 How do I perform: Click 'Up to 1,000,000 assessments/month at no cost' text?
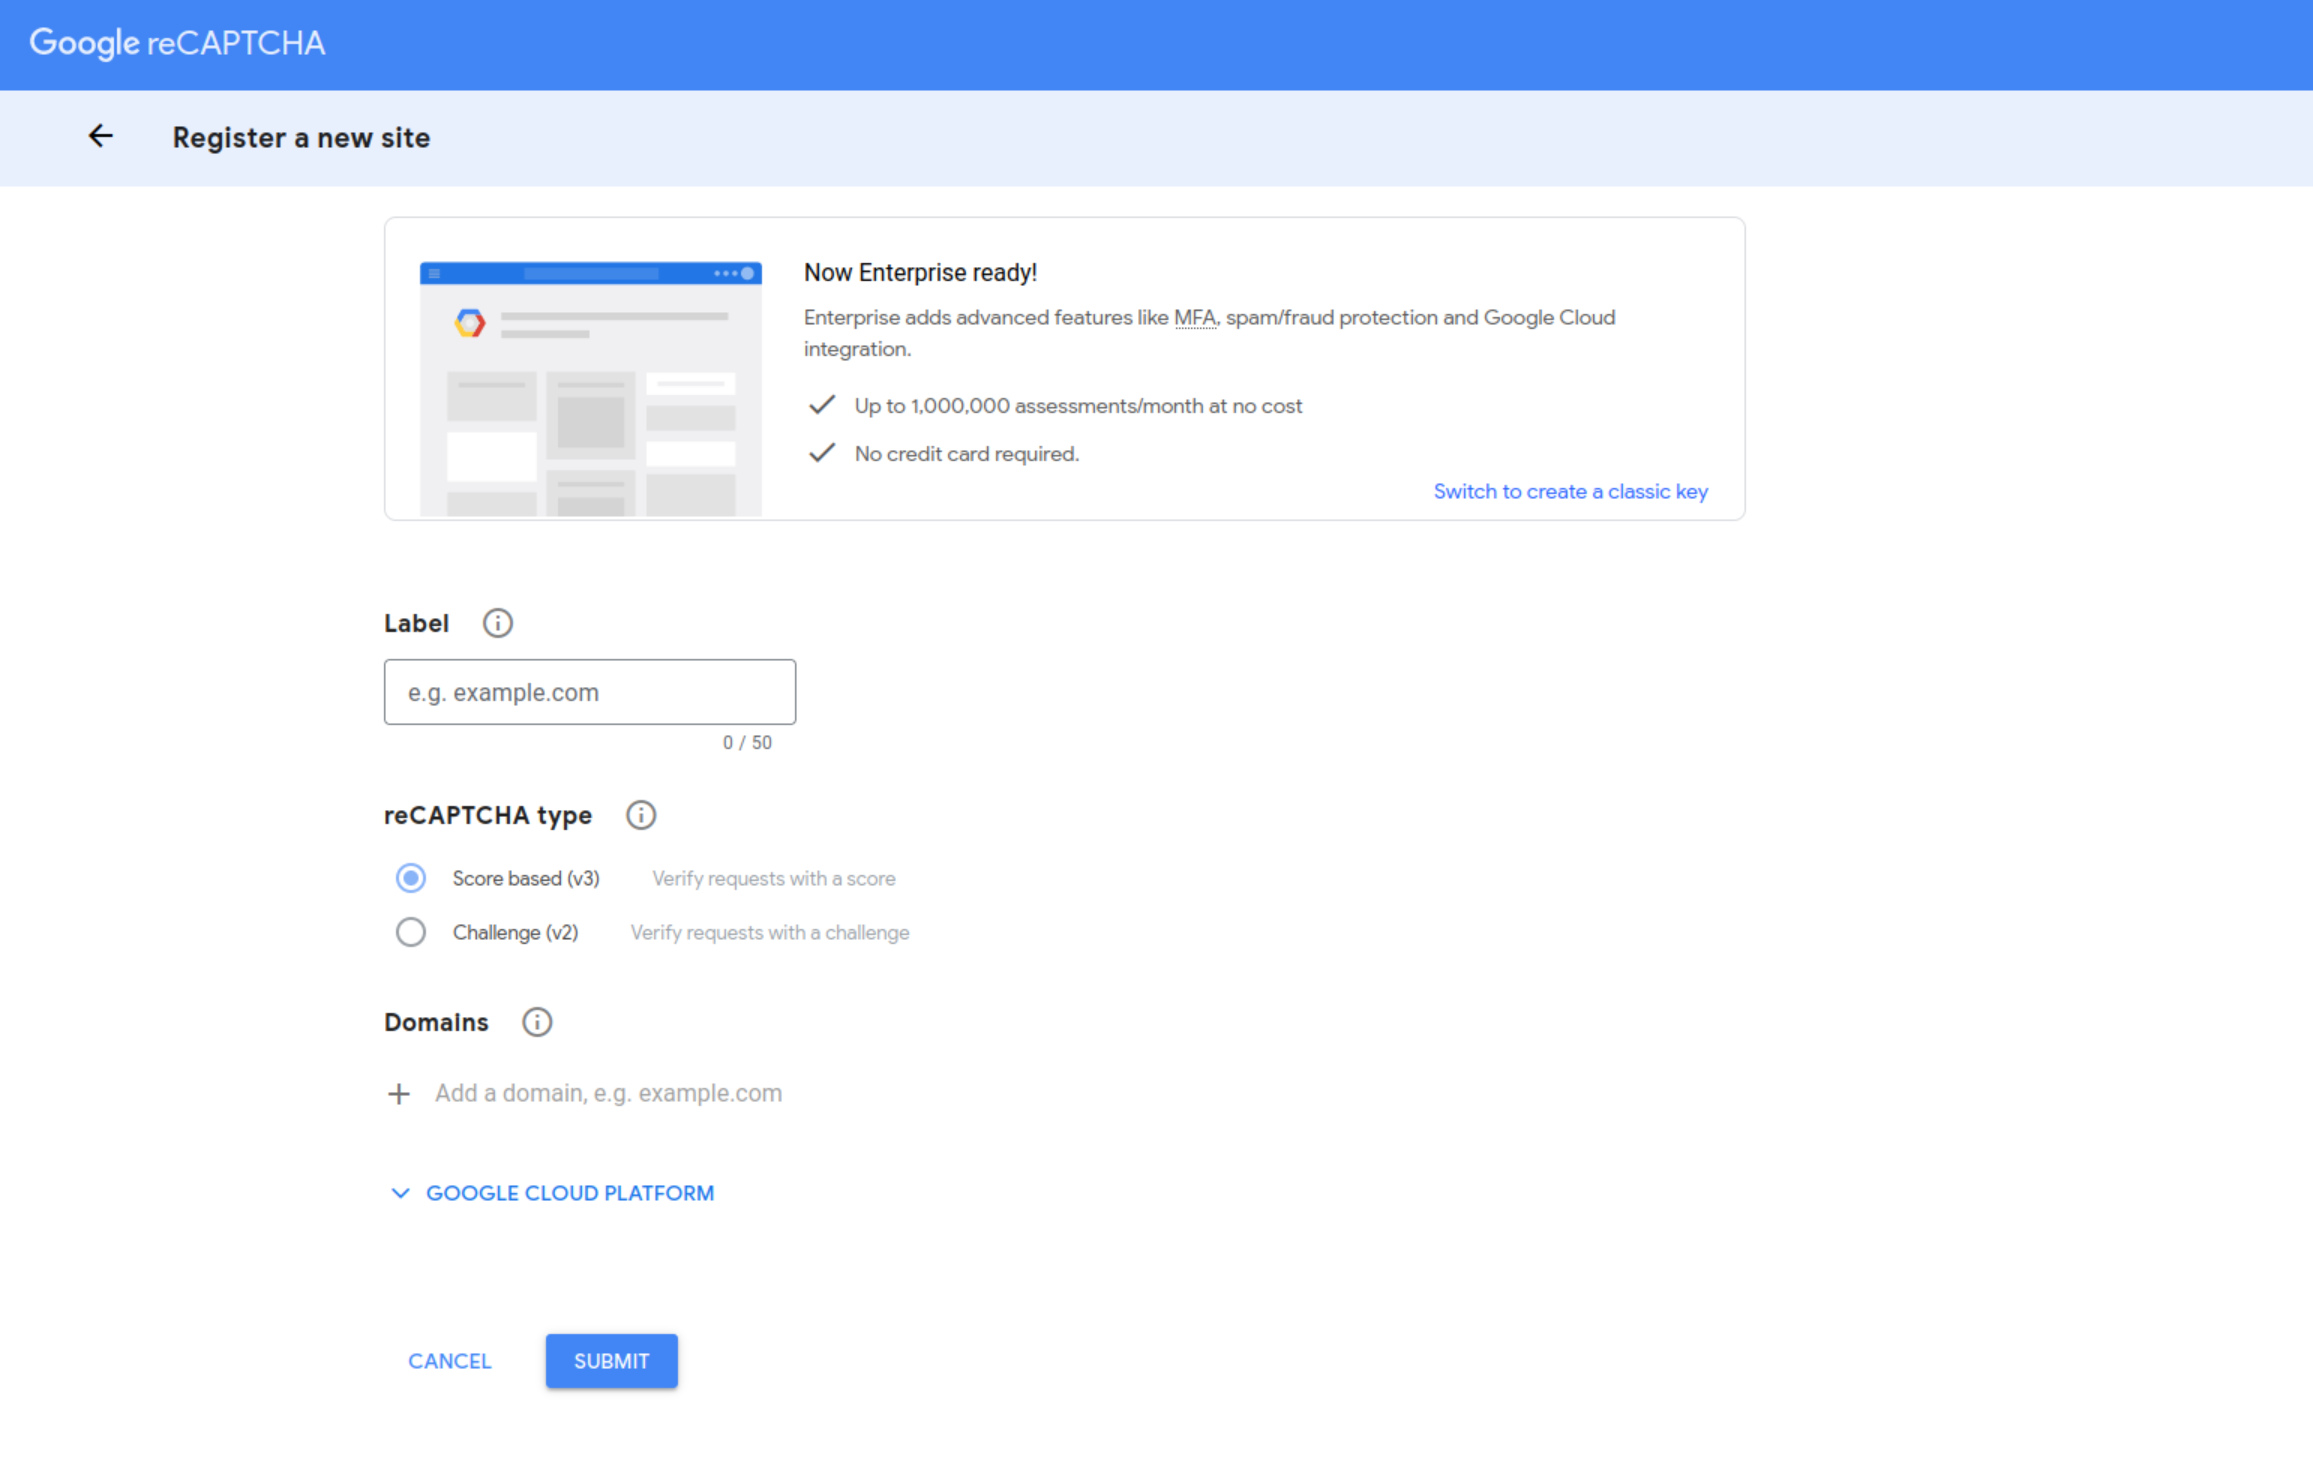(x=1078, y=406)
